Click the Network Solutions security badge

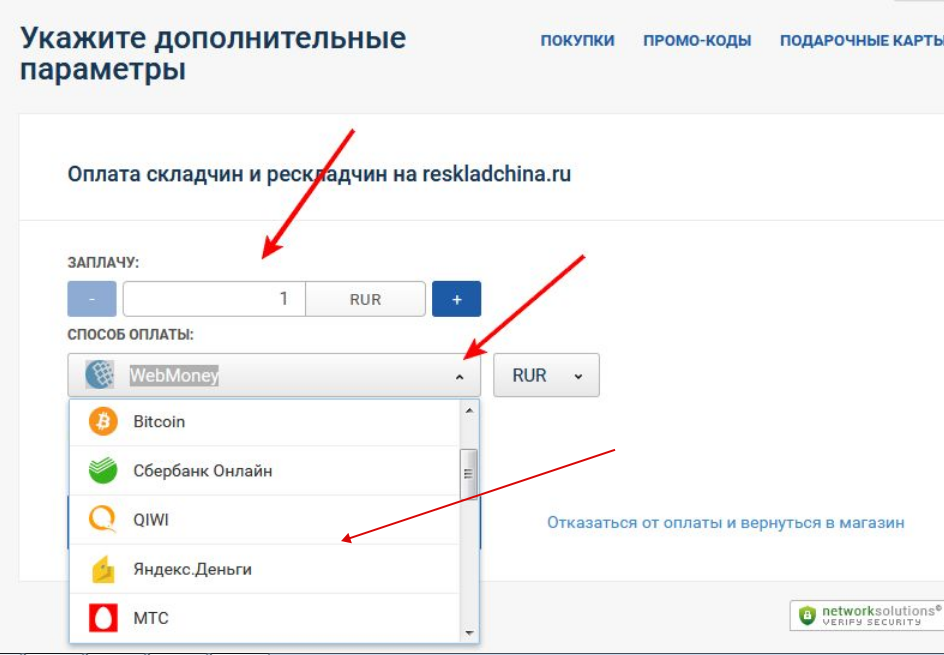pos(866,615)
